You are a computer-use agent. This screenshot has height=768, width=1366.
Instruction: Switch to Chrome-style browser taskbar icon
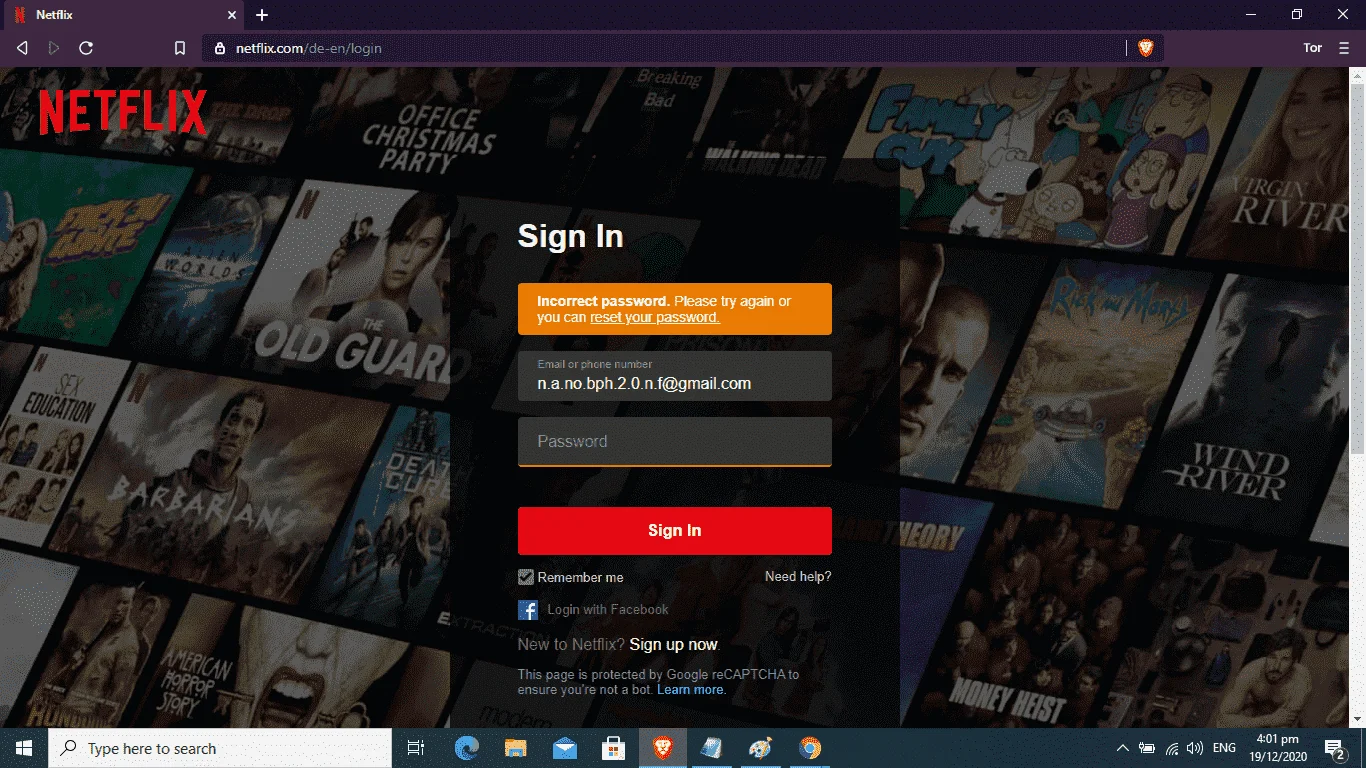810,748
